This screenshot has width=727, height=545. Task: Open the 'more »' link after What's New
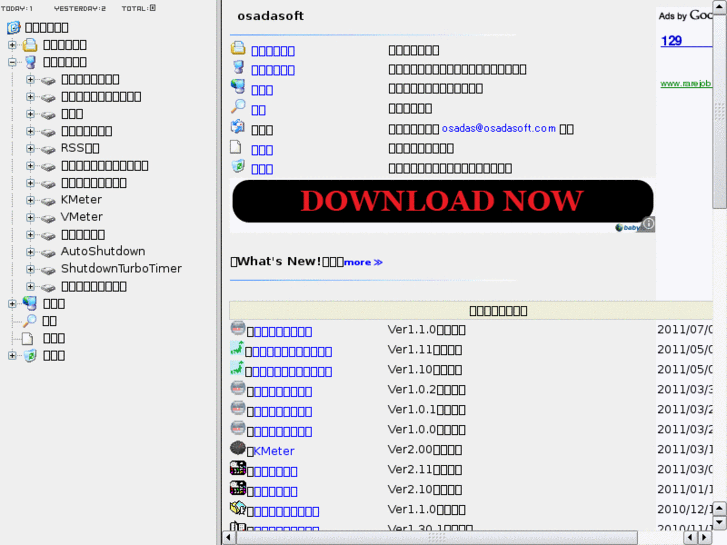(x=363, y=263)
